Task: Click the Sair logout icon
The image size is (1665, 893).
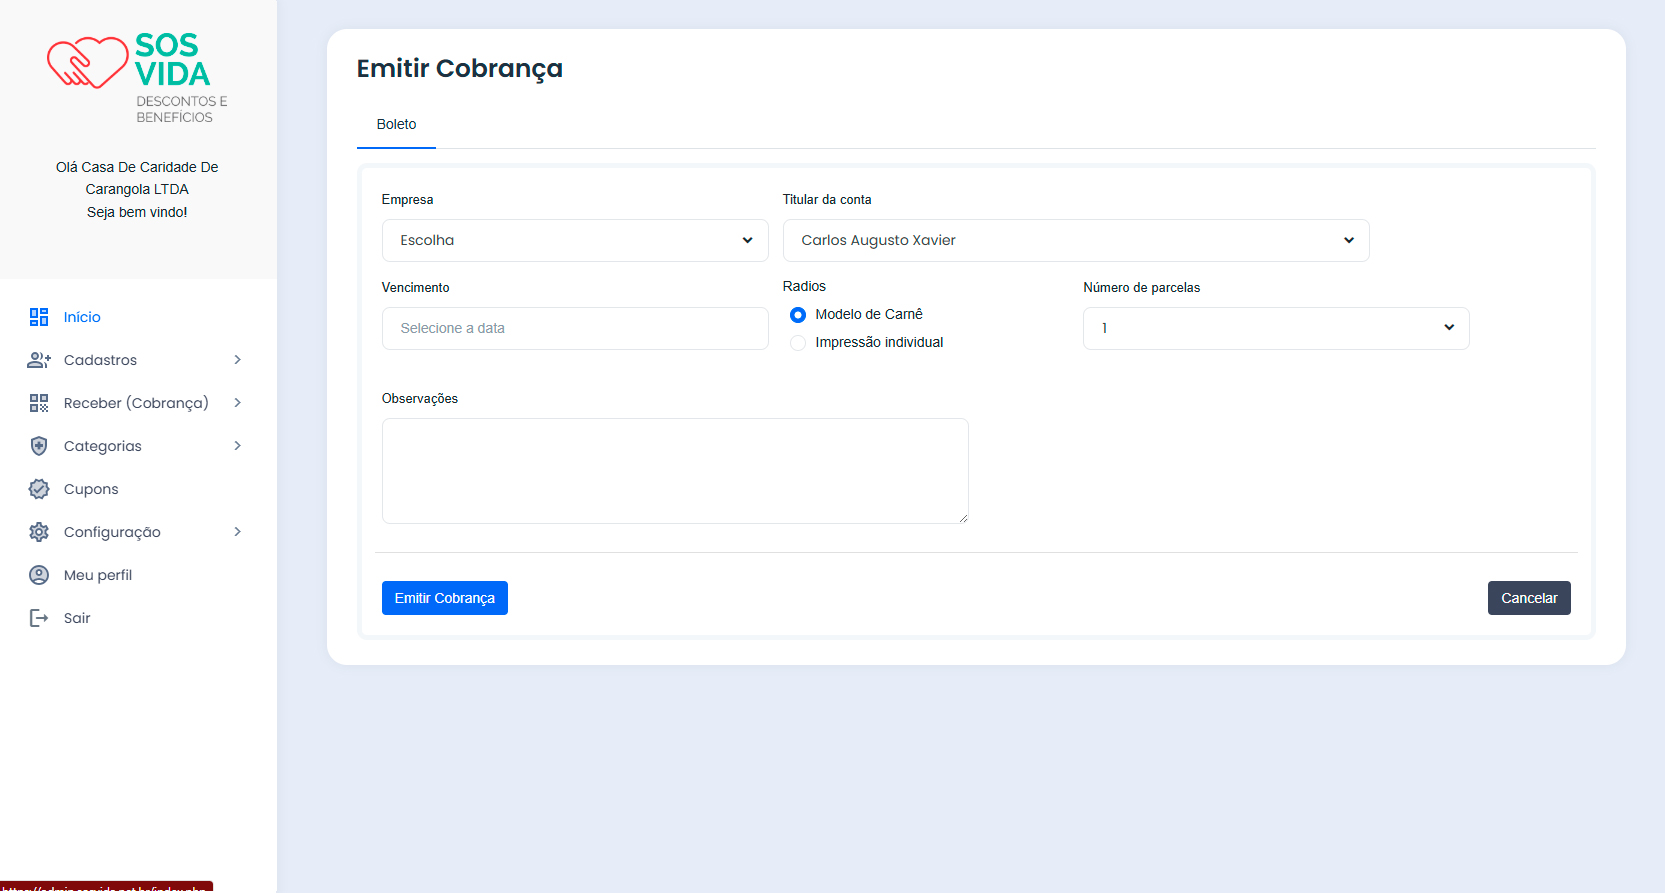Action: tap(39, 618)
